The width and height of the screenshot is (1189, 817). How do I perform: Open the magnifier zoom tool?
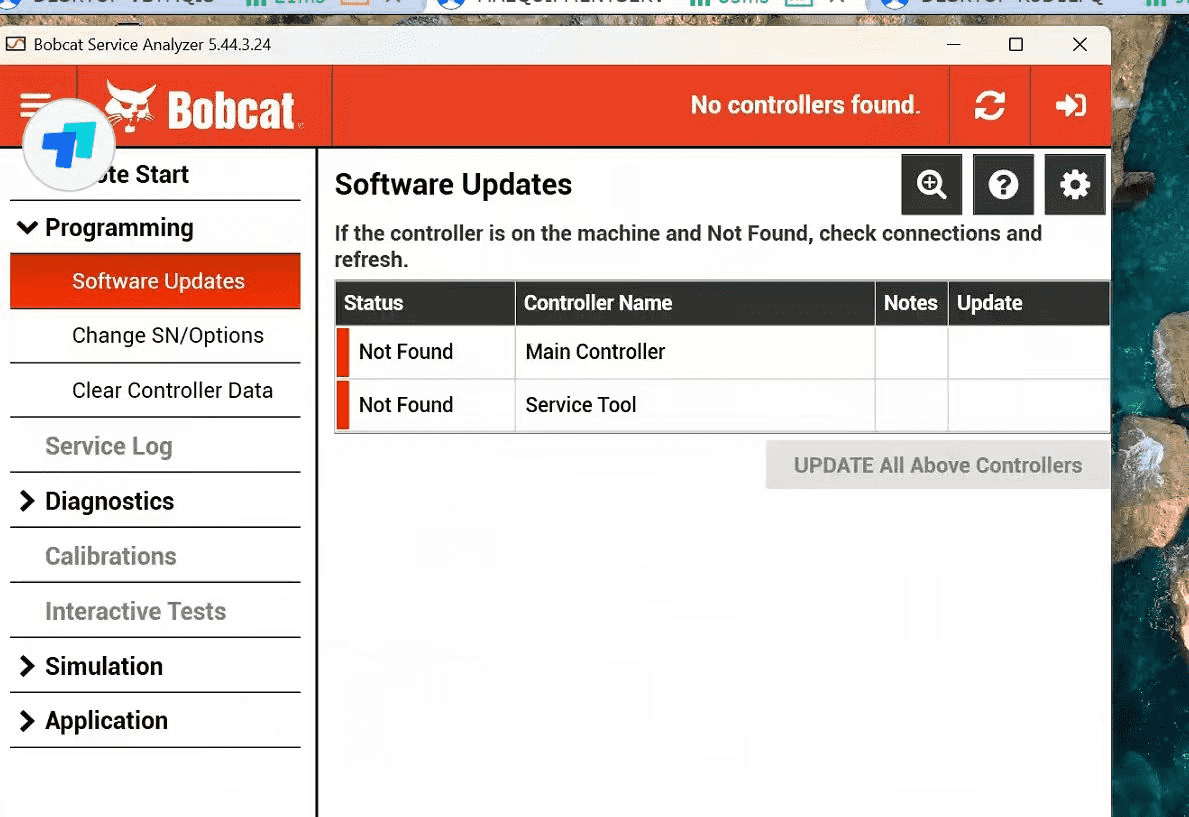point(931,184)
